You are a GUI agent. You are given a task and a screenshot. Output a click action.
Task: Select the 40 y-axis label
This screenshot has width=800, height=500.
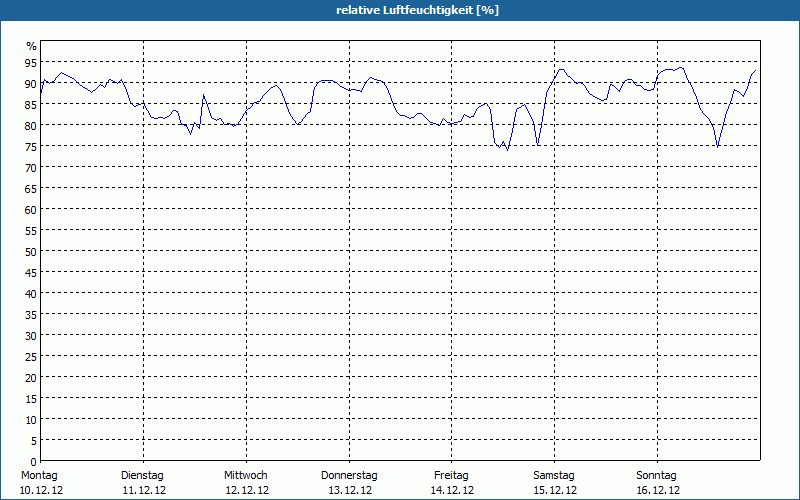coord(31,293)
